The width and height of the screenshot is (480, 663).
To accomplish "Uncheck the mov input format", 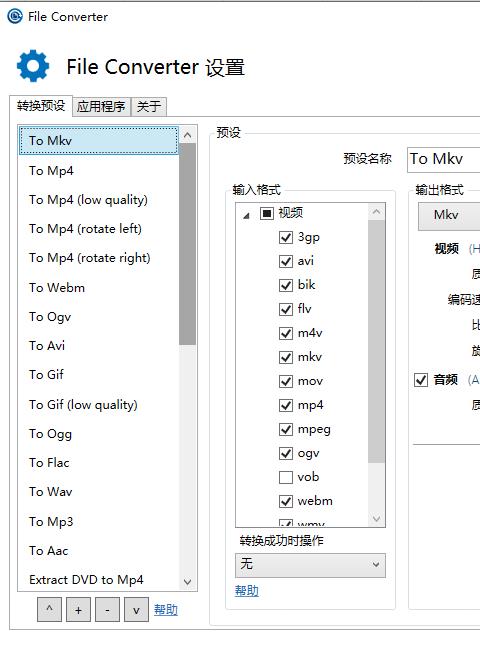I will point(286,381).
